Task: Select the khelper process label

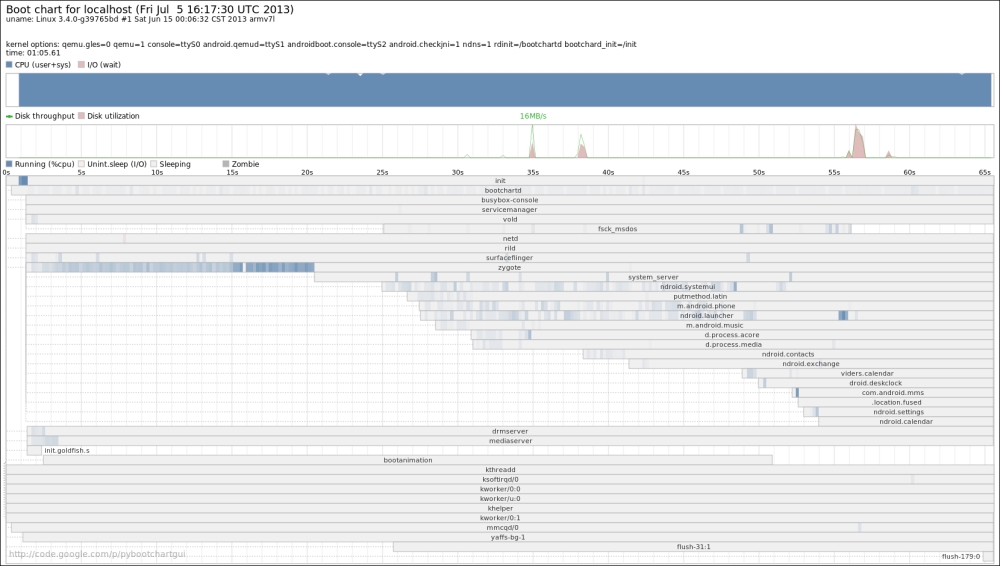Action: pos(500,508)
